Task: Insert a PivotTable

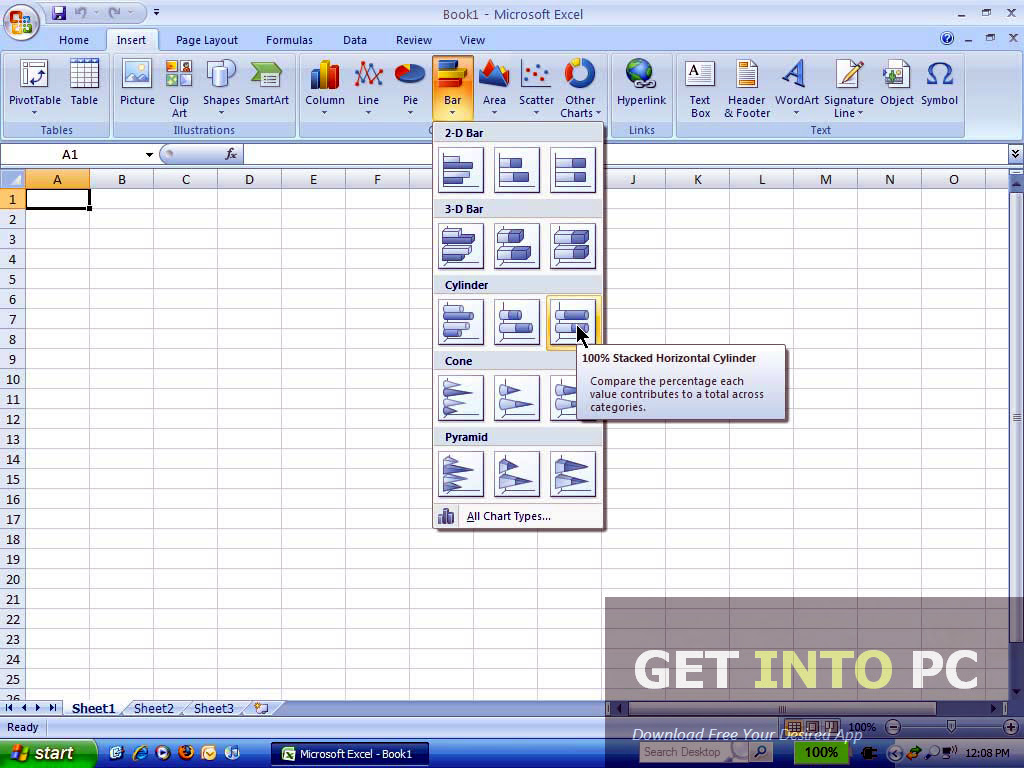Action: (35, 88)
